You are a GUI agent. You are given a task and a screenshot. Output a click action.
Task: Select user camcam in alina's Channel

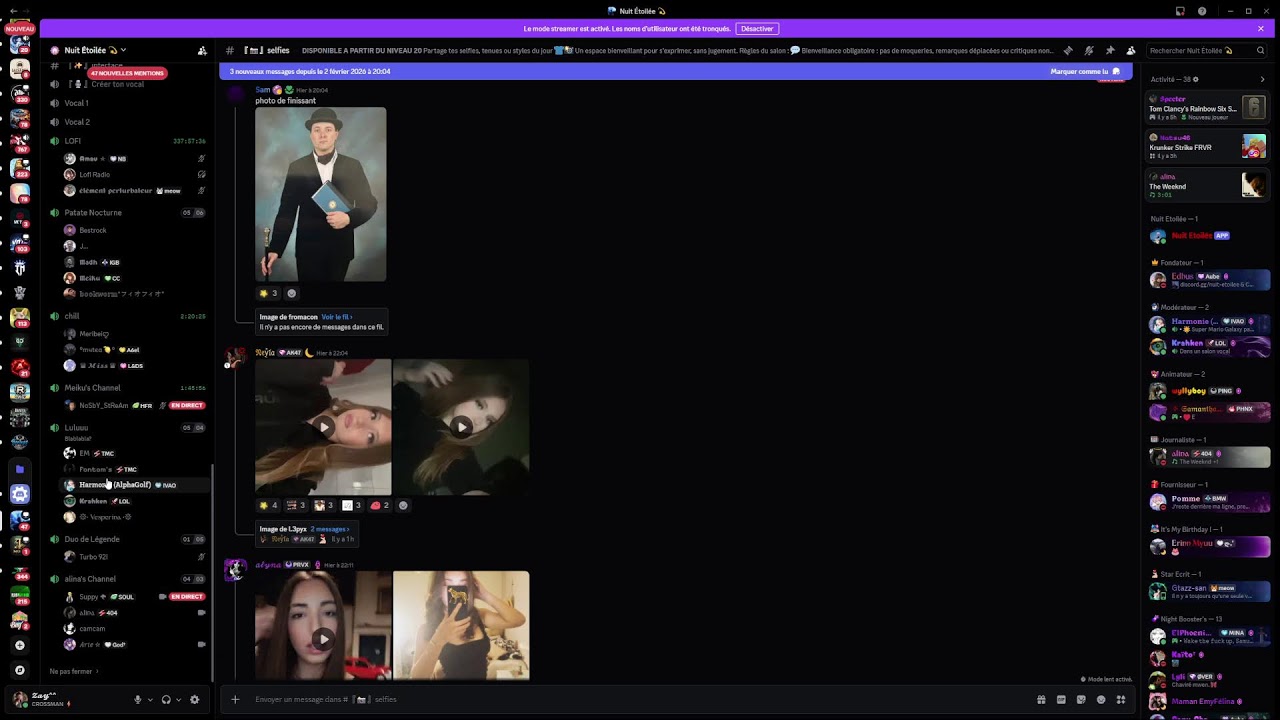point(134,628)
